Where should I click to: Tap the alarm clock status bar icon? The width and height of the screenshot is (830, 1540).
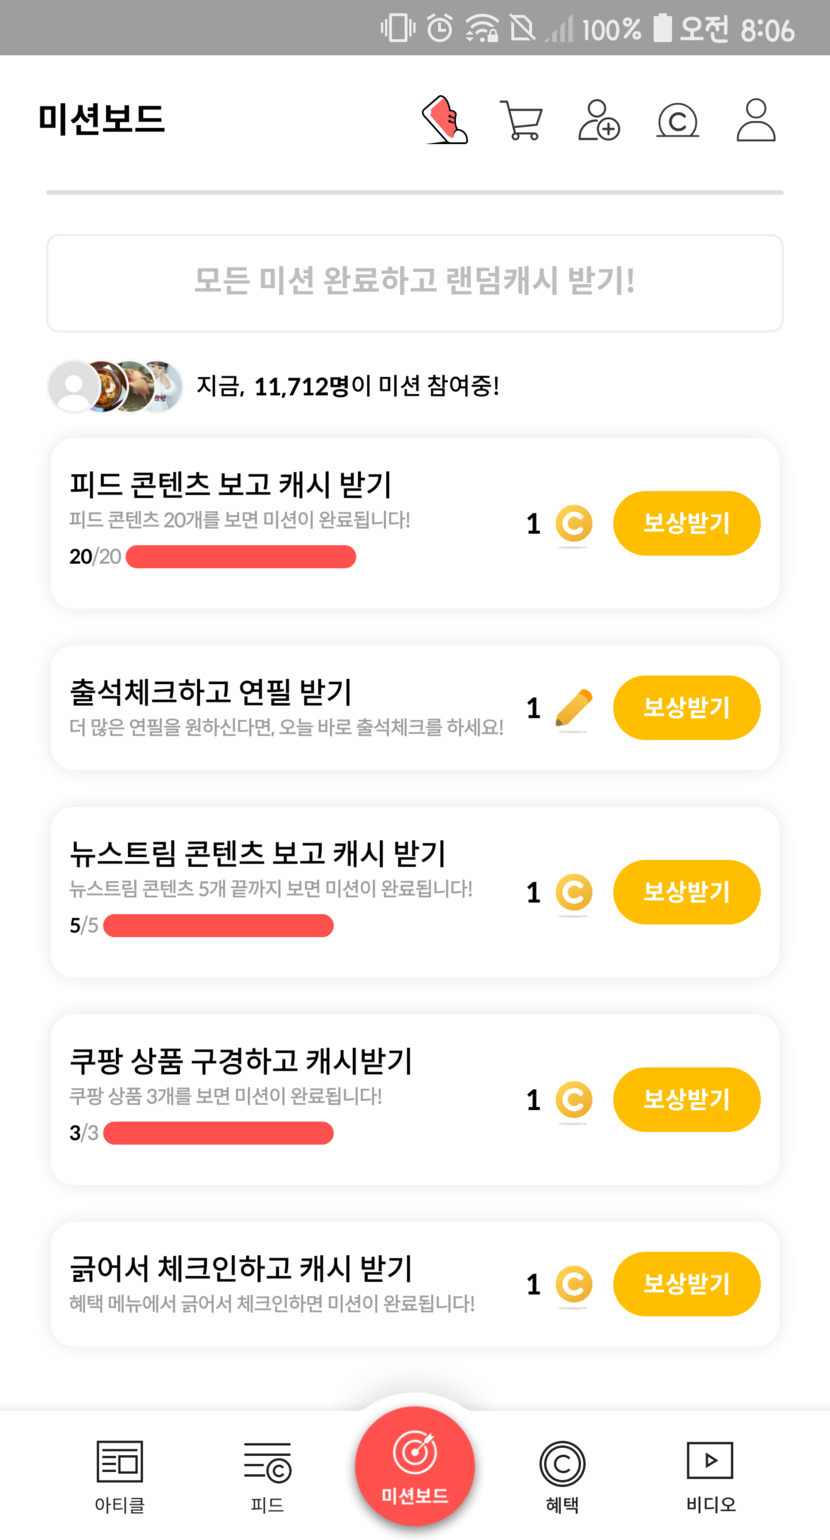pyautogui.click(x=439, y=28)
